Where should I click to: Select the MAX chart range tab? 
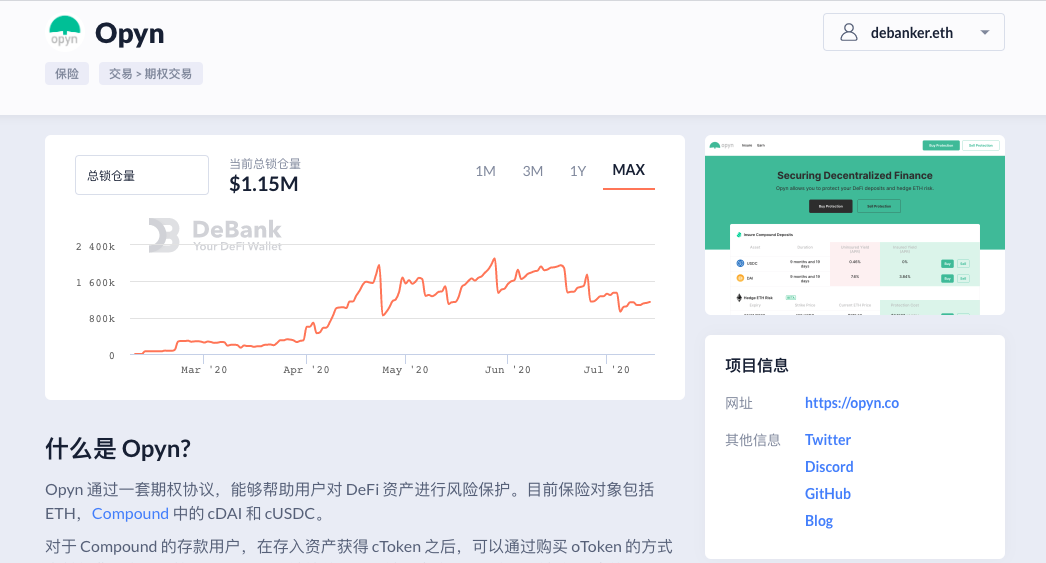click(x=628, y=170)
